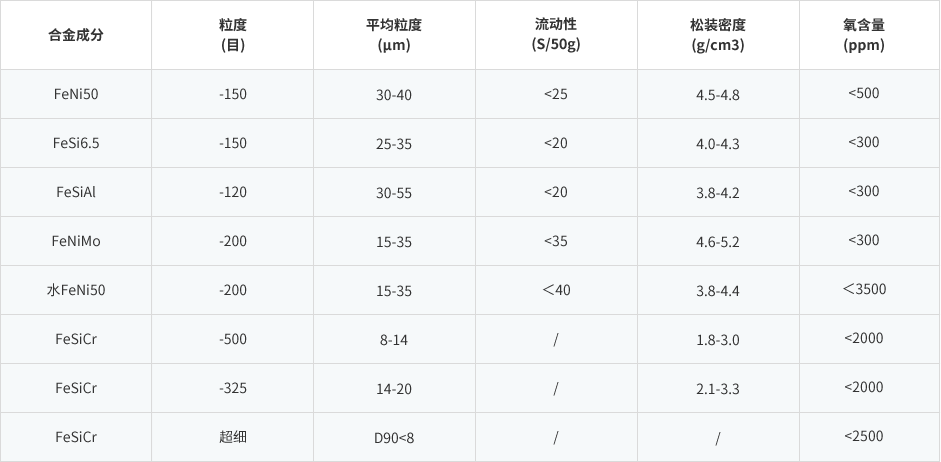
Task: Click the 水FeNi50 row label
Action: (76, 290)
